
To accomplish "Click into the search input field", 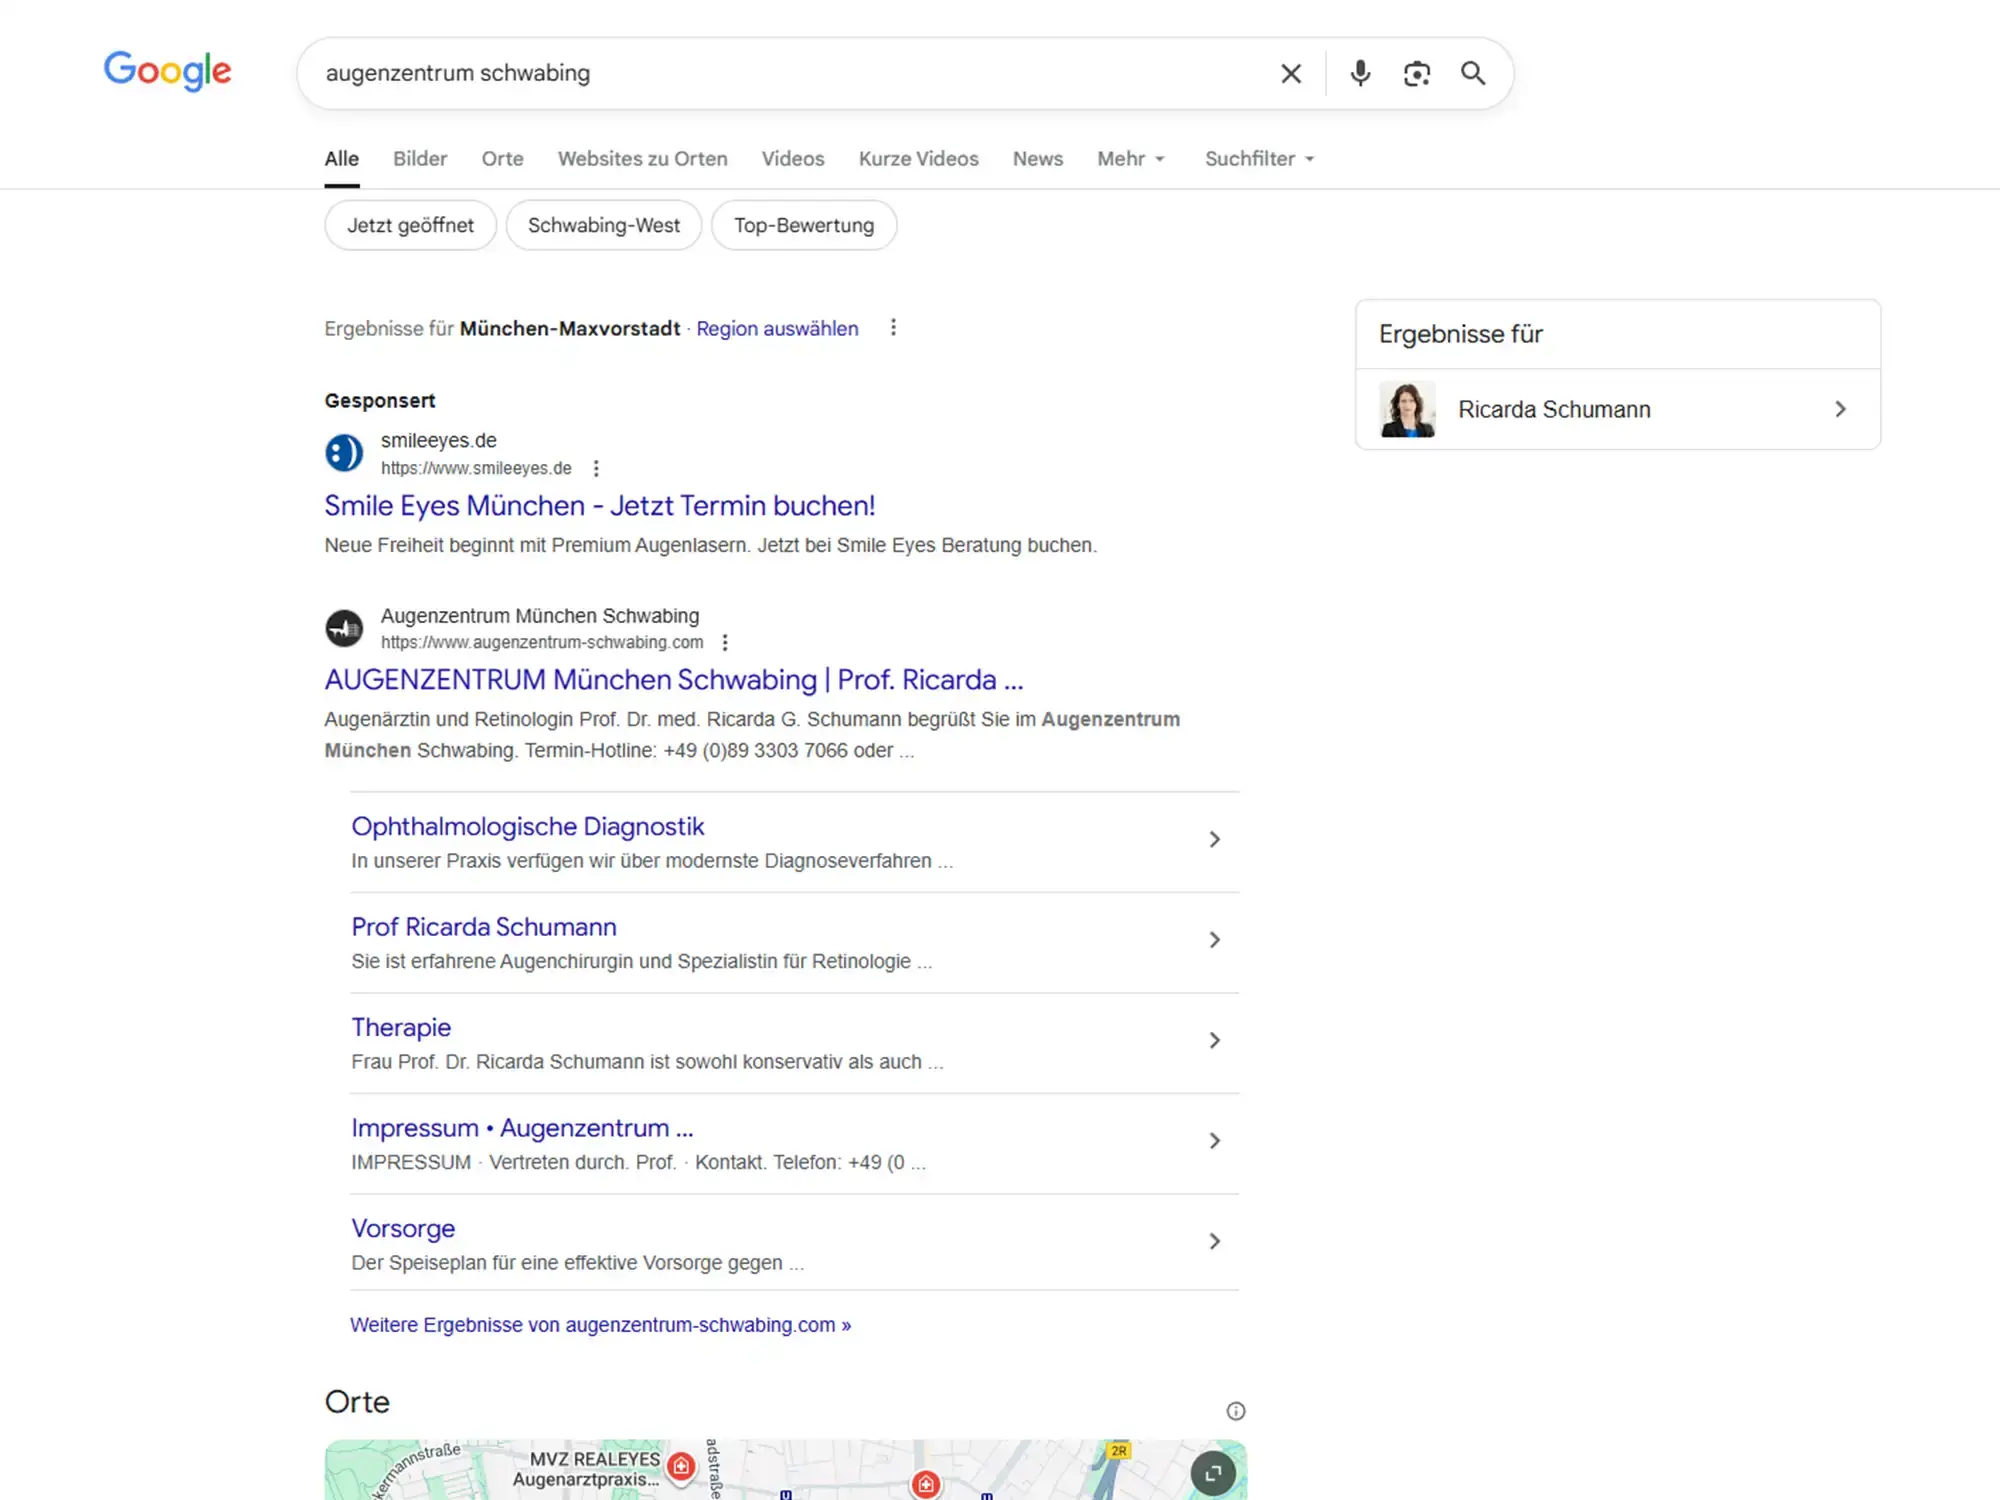I will 780,73.
